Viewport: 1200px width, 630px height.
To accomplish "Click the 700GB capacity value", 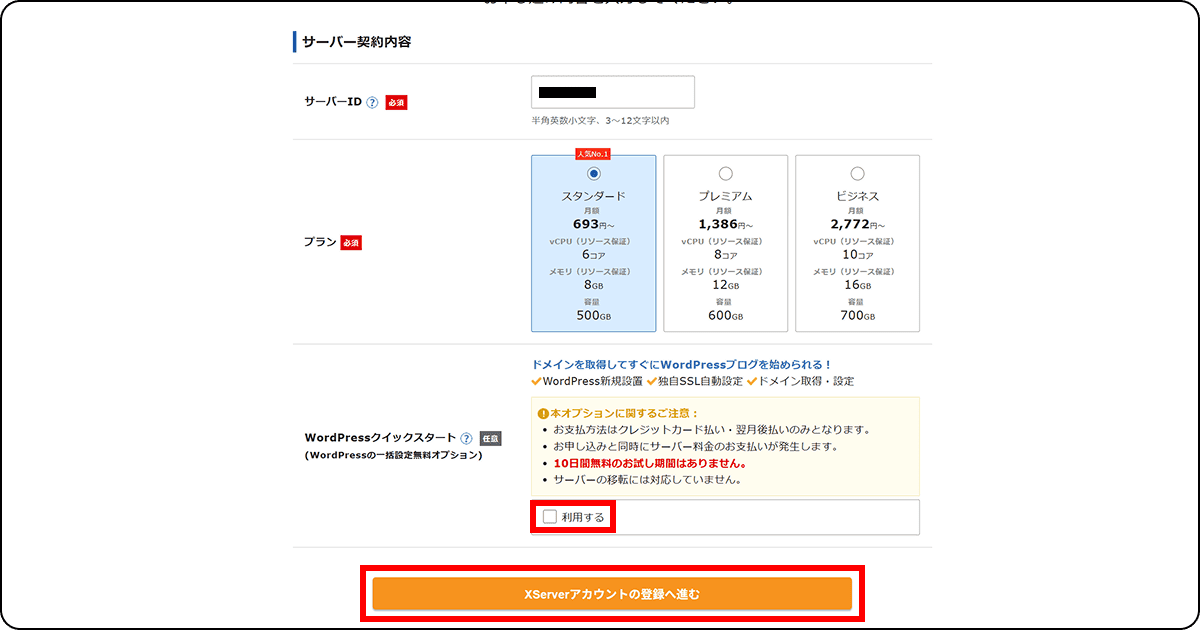I will coord(857,315).
